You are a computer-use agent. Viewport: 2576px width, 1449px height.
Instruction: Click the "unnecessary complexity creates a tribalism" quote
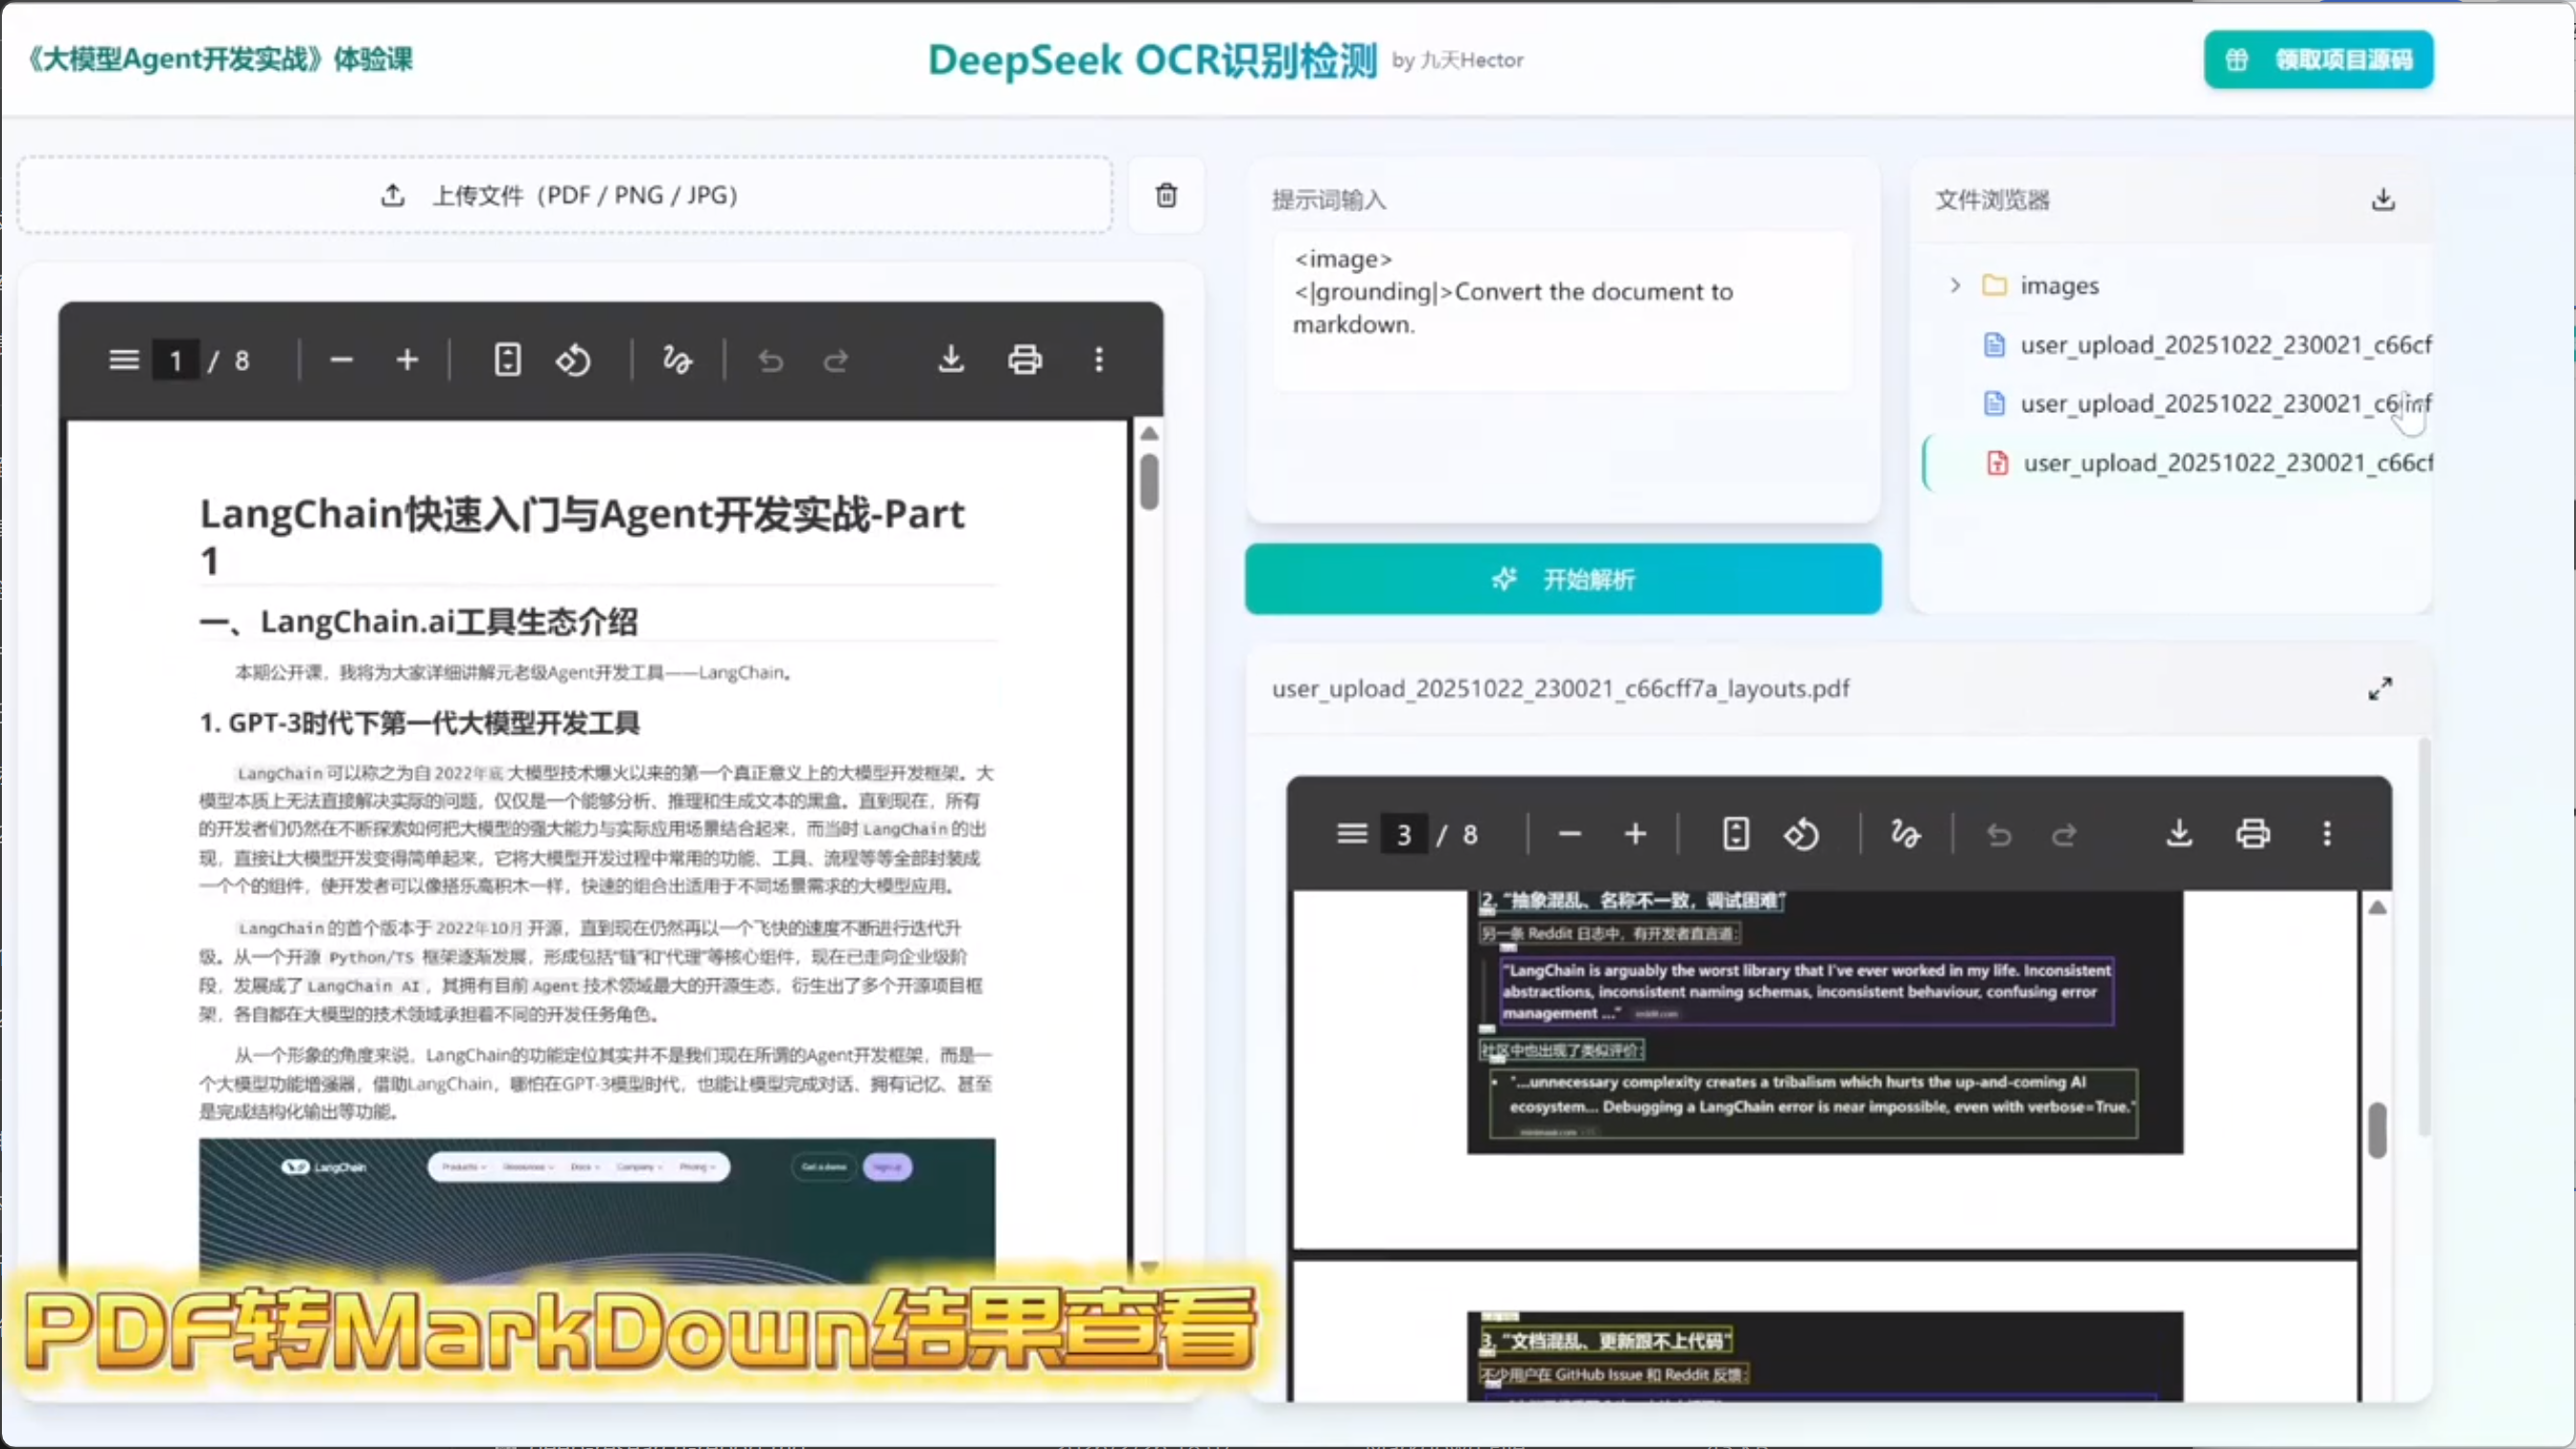(x=1813, y=1102)
